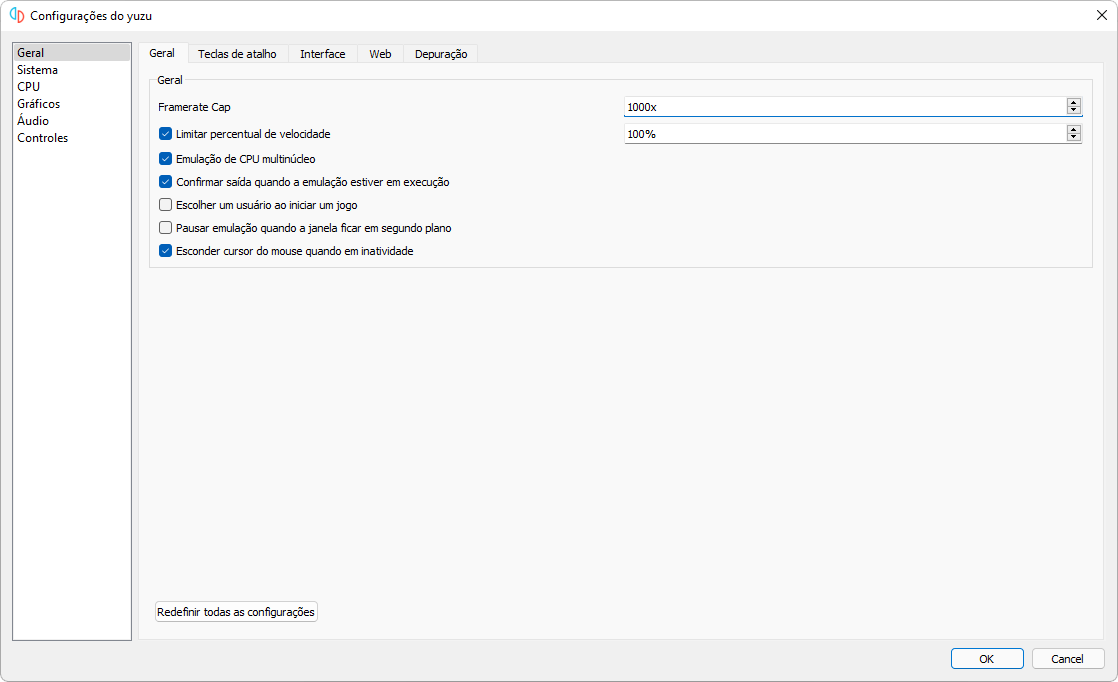Open the Sistema category
The height and width of the screenshot is (682, 1118).
(71, 70)
